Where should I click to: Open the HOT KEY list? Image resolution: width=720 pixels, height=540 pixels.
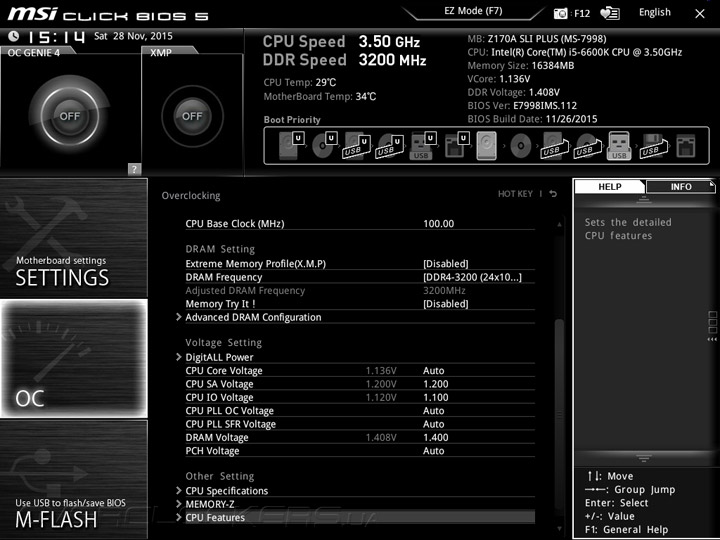pyautogui.click(x=515, y=194)
